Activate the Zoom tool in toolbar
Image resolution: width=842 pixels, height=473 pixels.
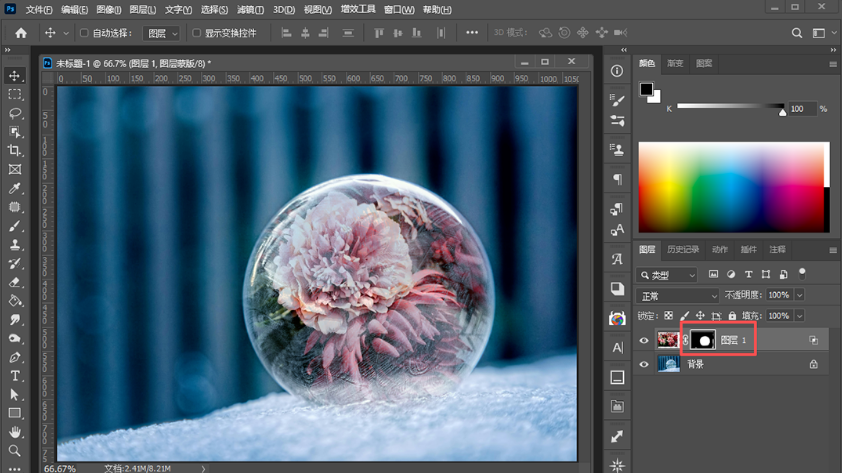pyautogui.click(x=14, y=450)
